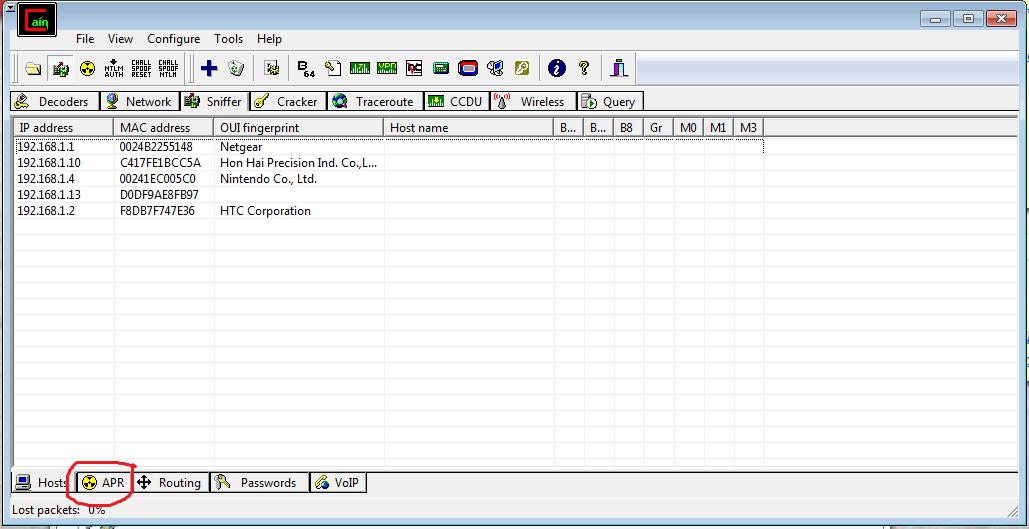This screenshot has height=529, width=1029.
Task: Click the Gr column header
Action: pyautogui.click(x=659, y=128)
